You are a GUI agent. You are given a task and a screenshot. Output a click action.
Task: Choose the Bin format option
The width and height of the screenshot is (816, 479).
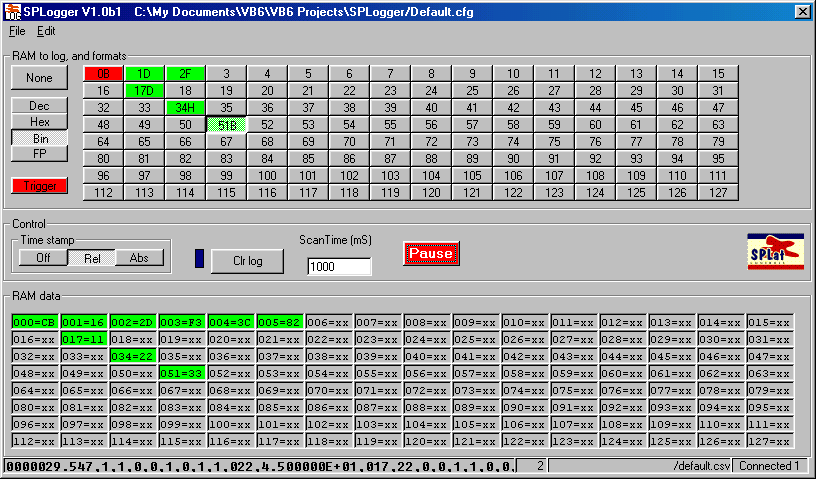click(40, 138)
